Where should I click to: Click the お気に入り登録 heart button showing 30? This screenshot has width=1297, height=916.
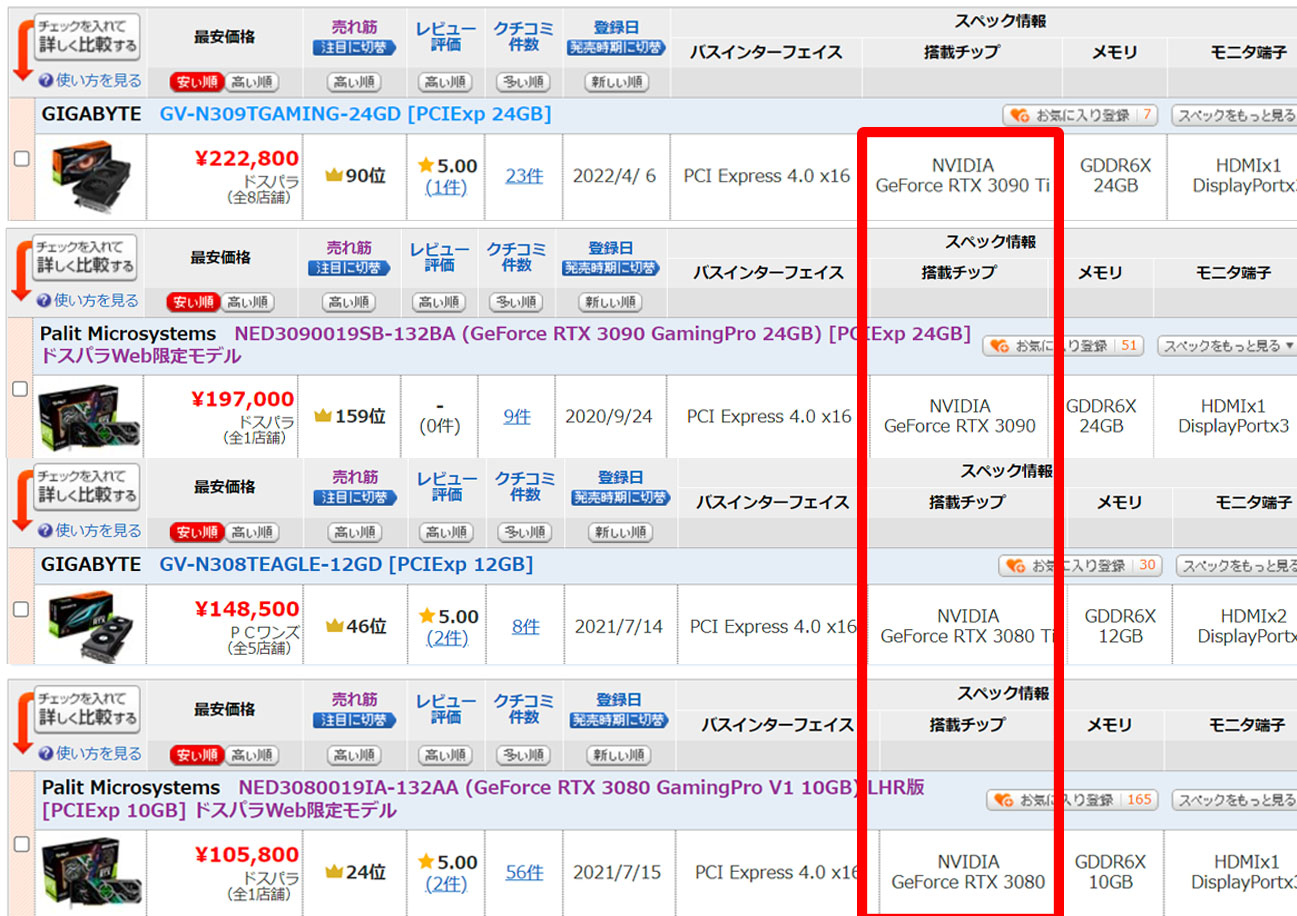1081,566
